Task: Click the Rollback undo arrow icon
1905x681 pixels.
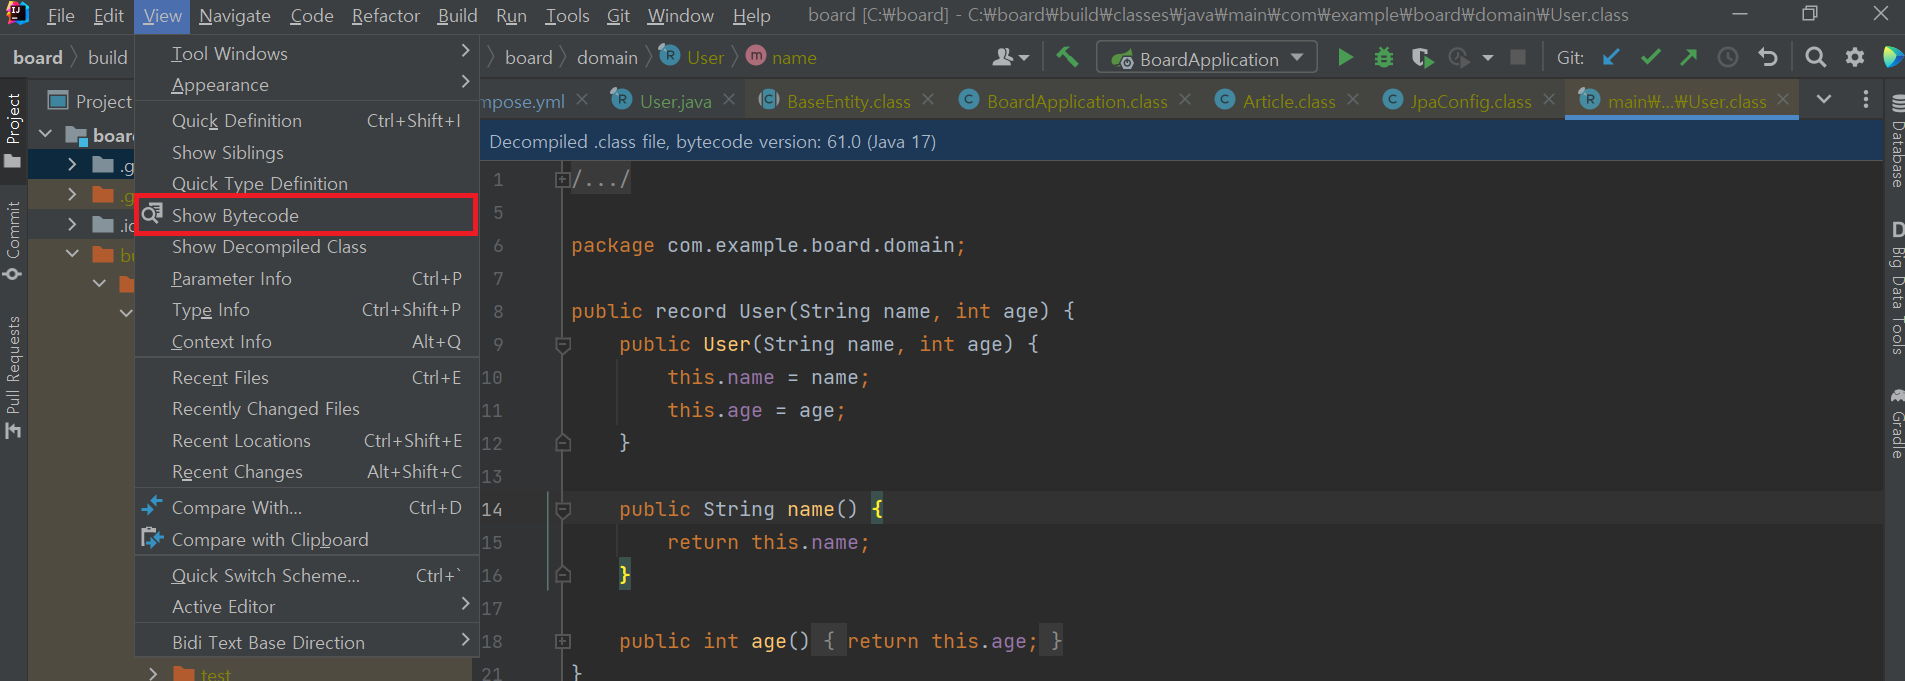Action: click(x=1768, y=58)
